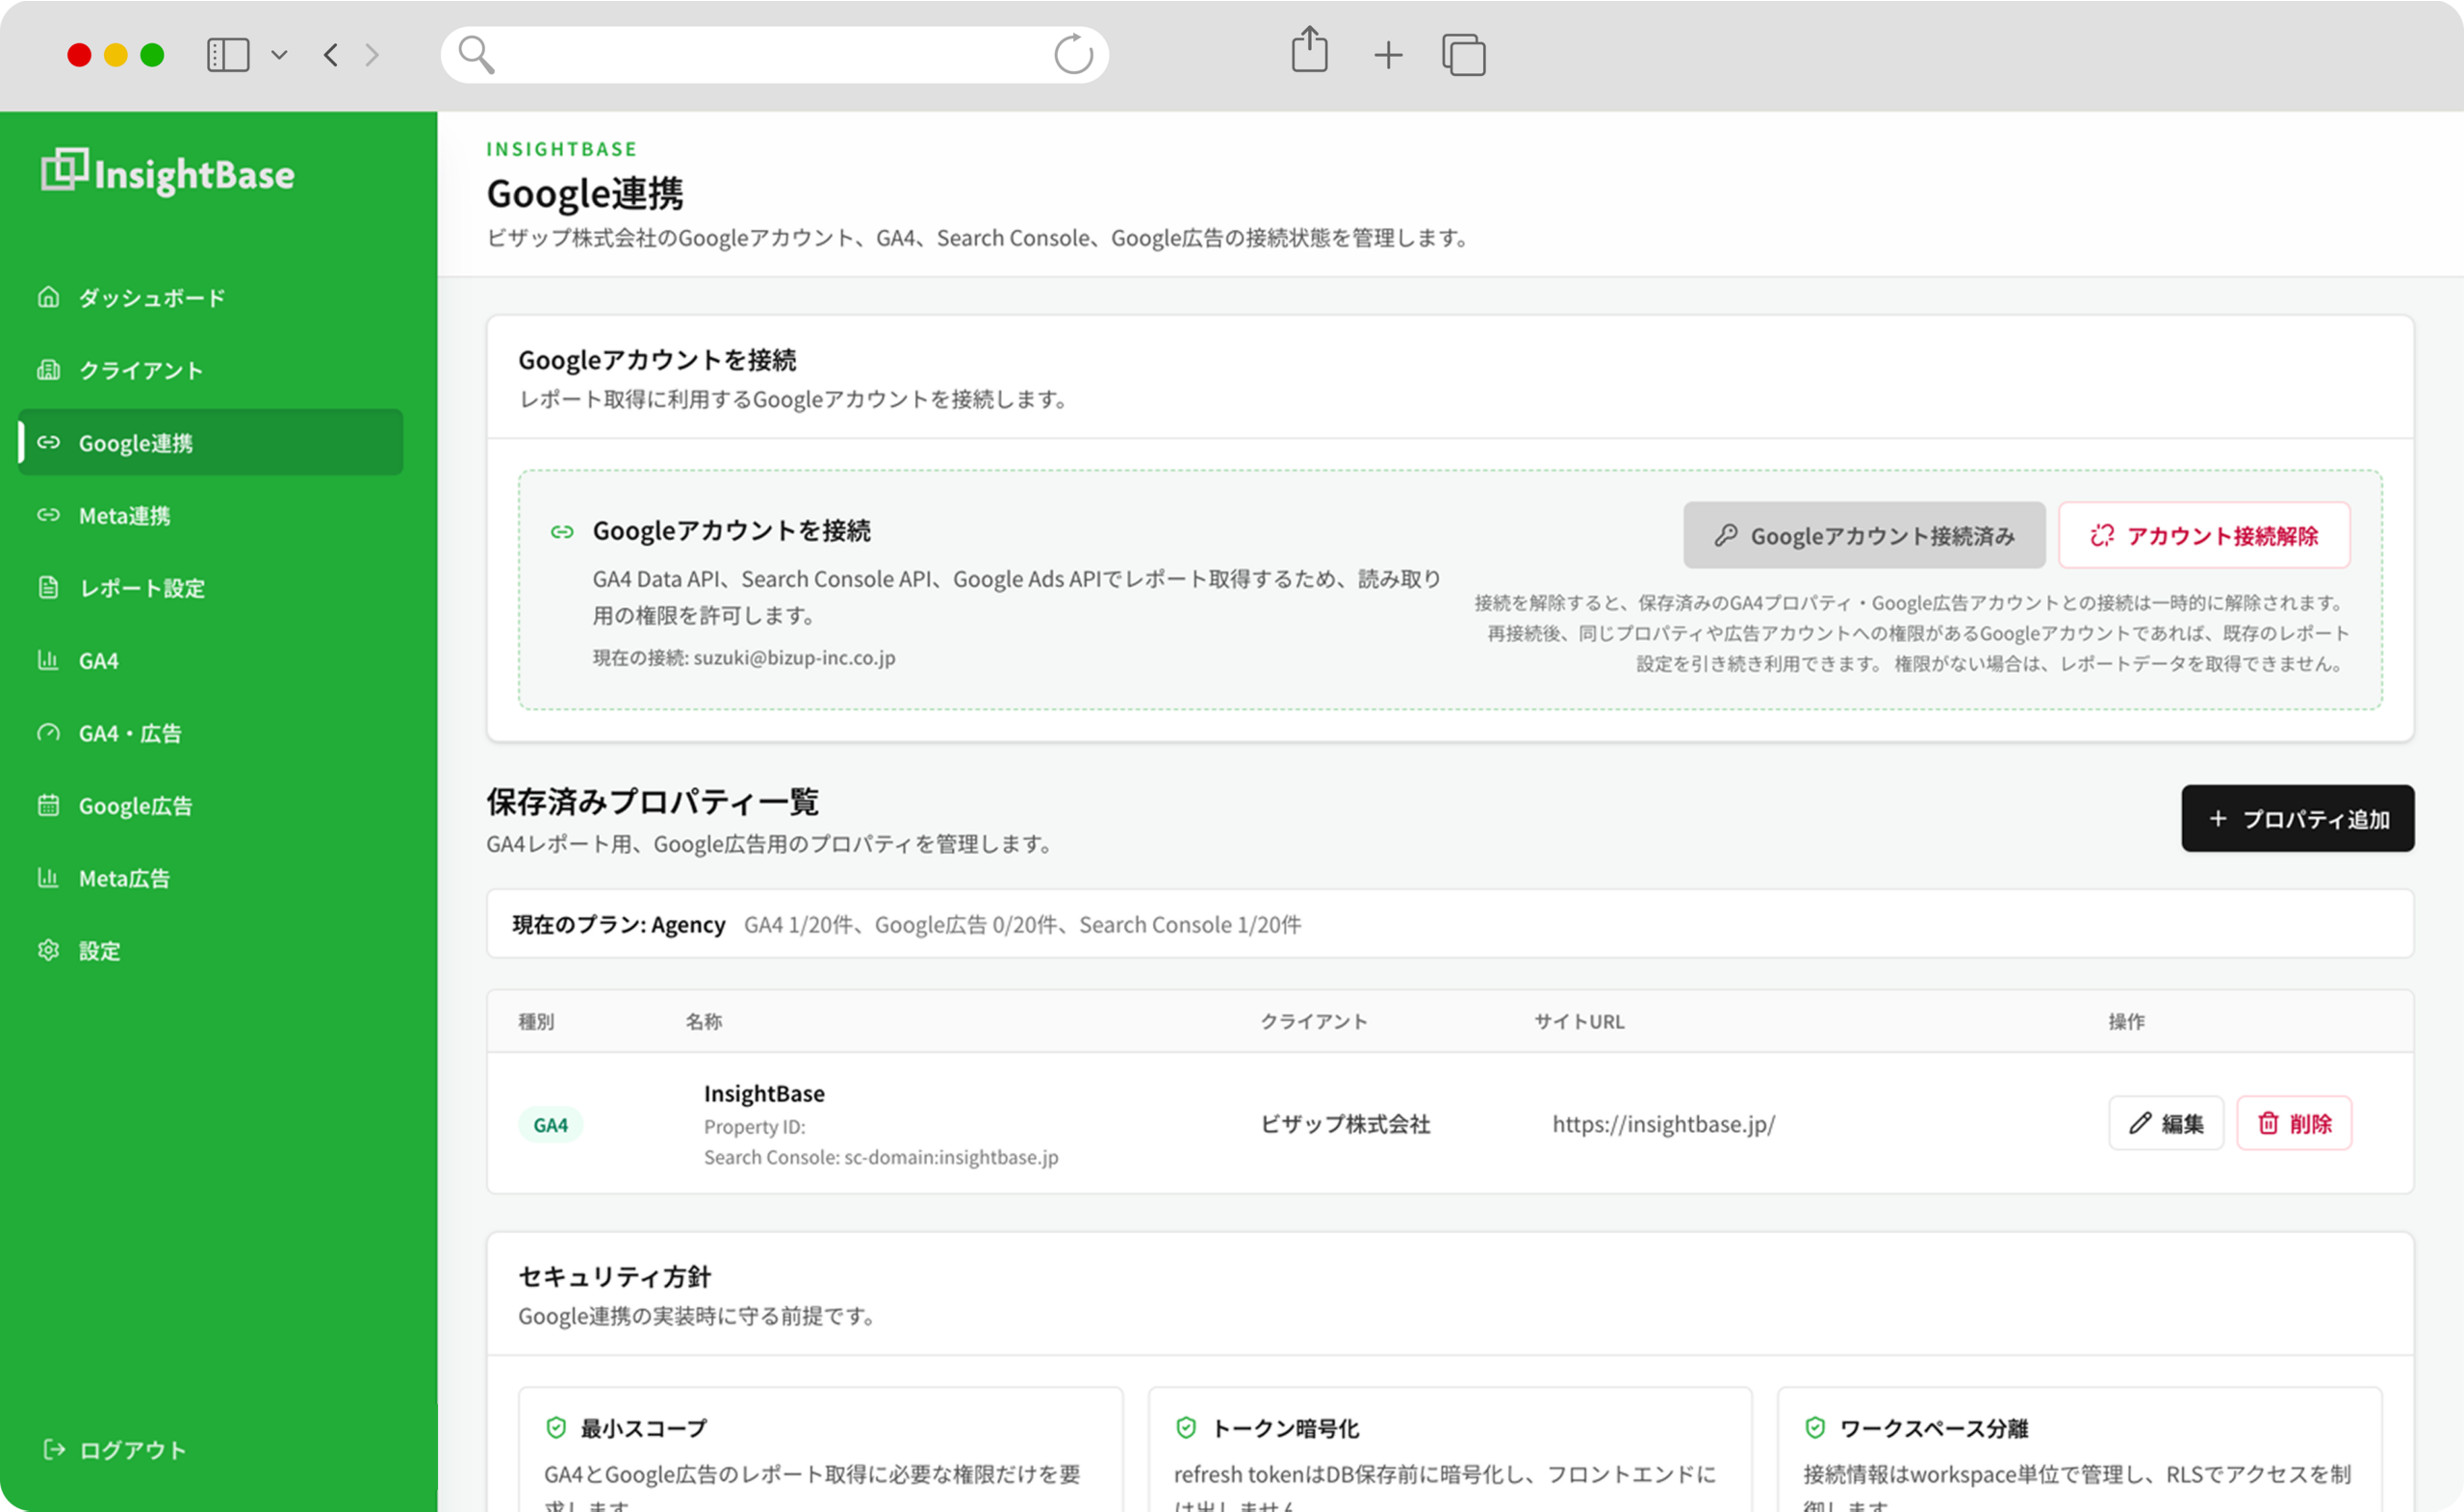Click the クライアント building icon
Image resolution: width=2464 pixels, height=1512 pixels.
[x=48, y=370]
